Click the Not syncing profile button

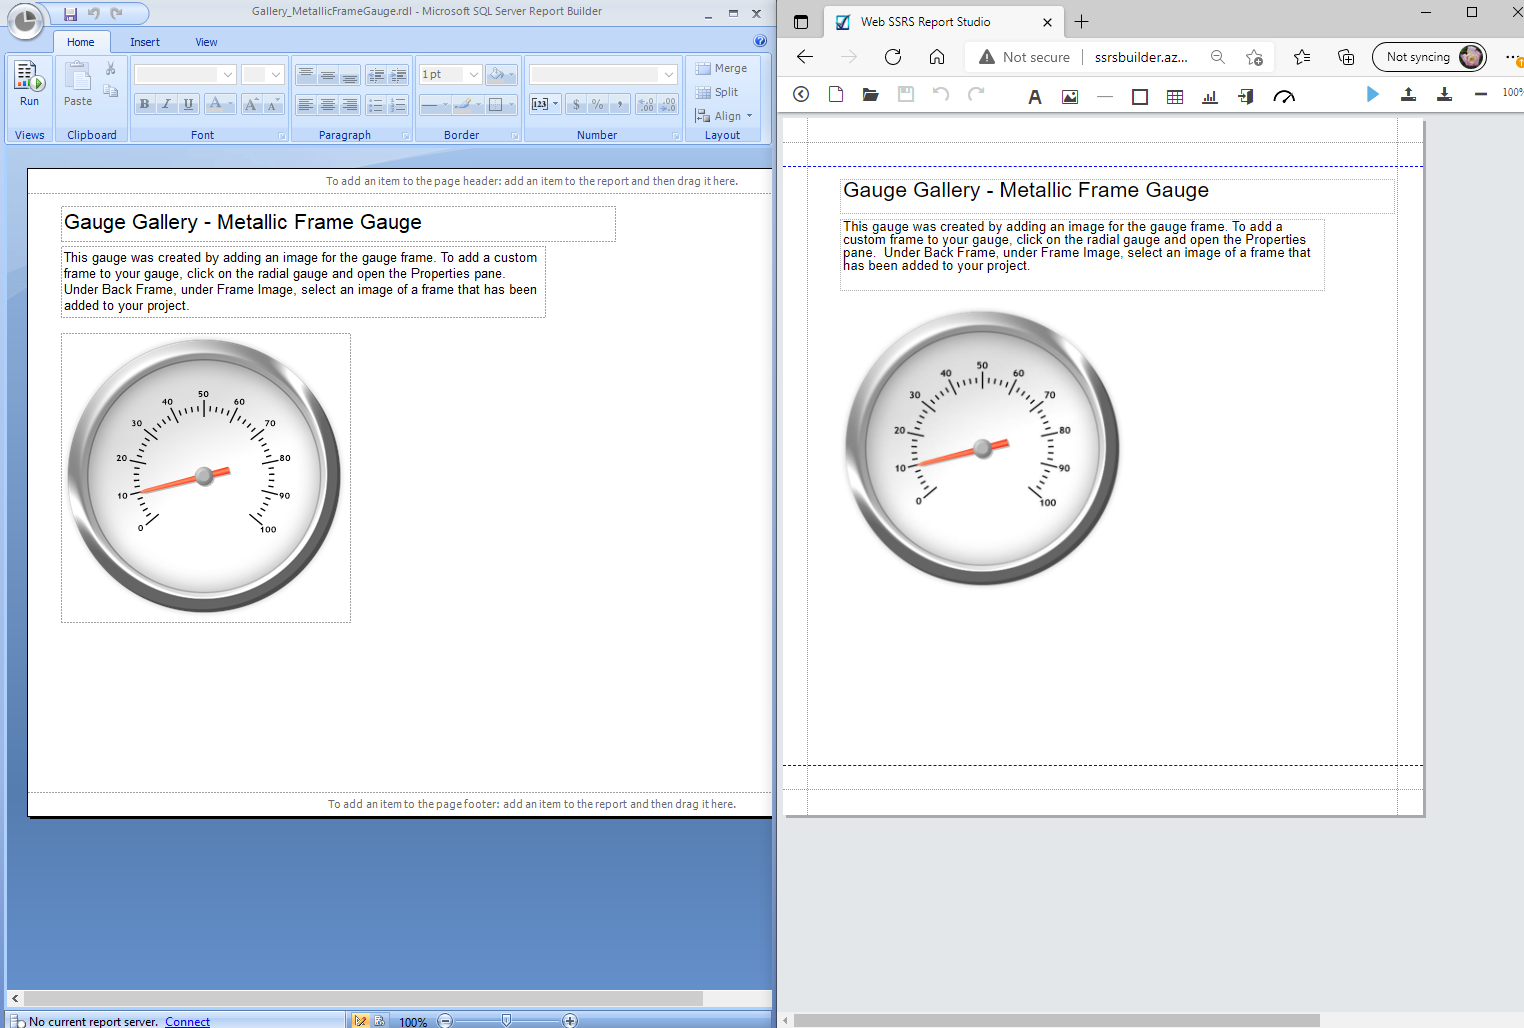1429,57
